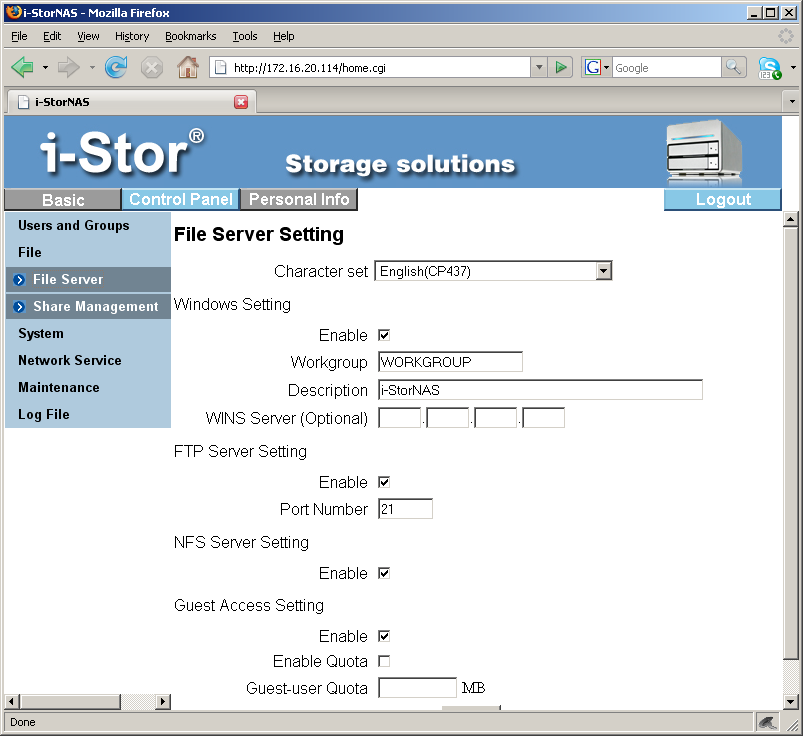Open the list-all-tabs dropdown
The height and width of the screenshot is (736, 803).
(792, 101)
